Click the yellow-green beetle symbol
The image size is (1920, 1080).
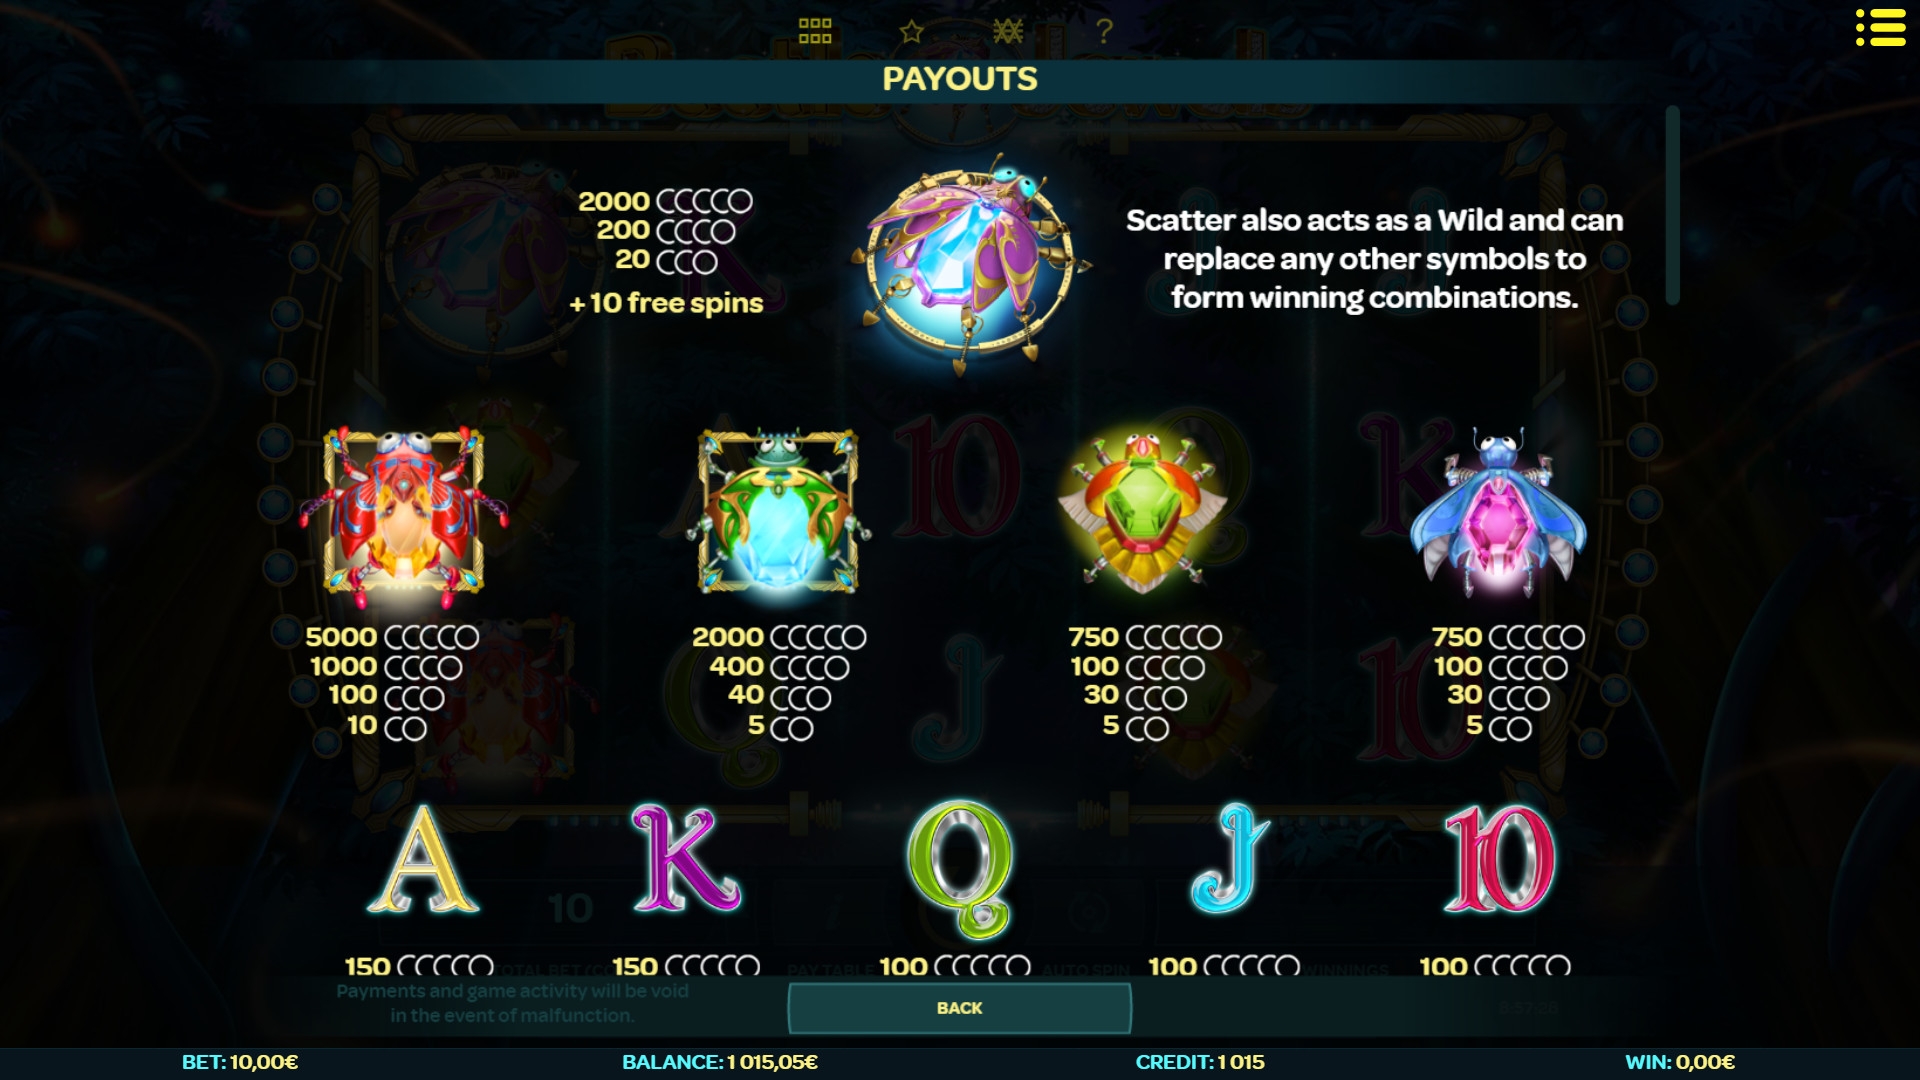point(1142,512)
